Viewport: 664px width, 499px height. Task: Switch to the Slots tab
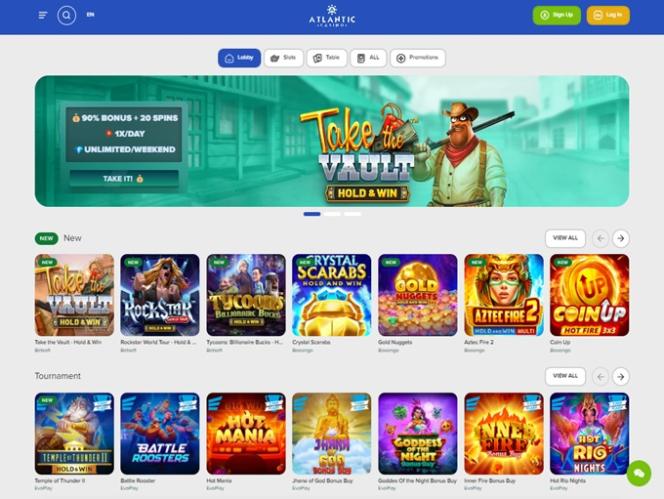click(x=284, y=58)
